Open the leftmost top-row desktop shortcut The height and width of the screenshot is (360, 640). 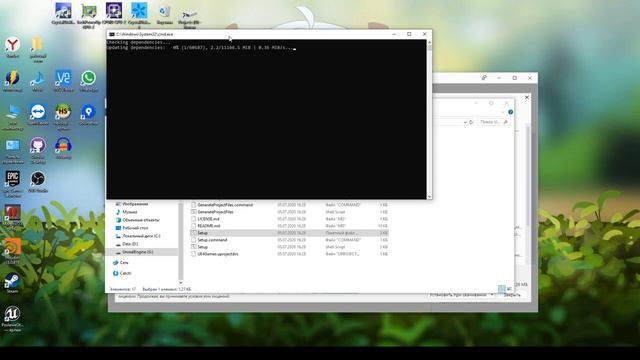coord(63,13)
